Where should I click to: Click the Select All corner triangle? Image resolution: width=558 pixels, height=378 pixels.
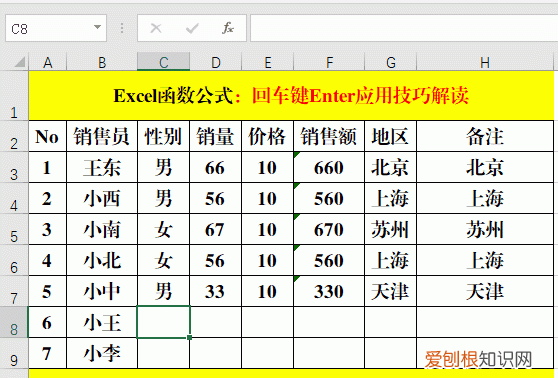click(20, 62)
